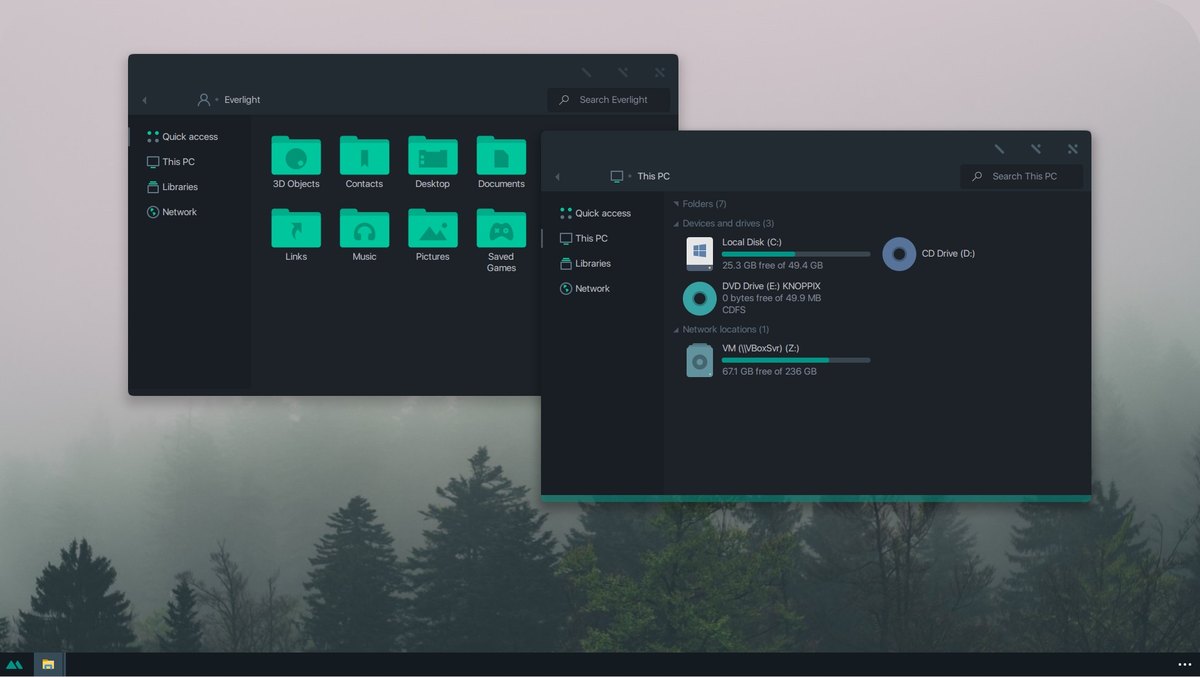Click VM (Z:) drive usage bar
Viewport: 1200px width, 677px height.
[796, 360]
